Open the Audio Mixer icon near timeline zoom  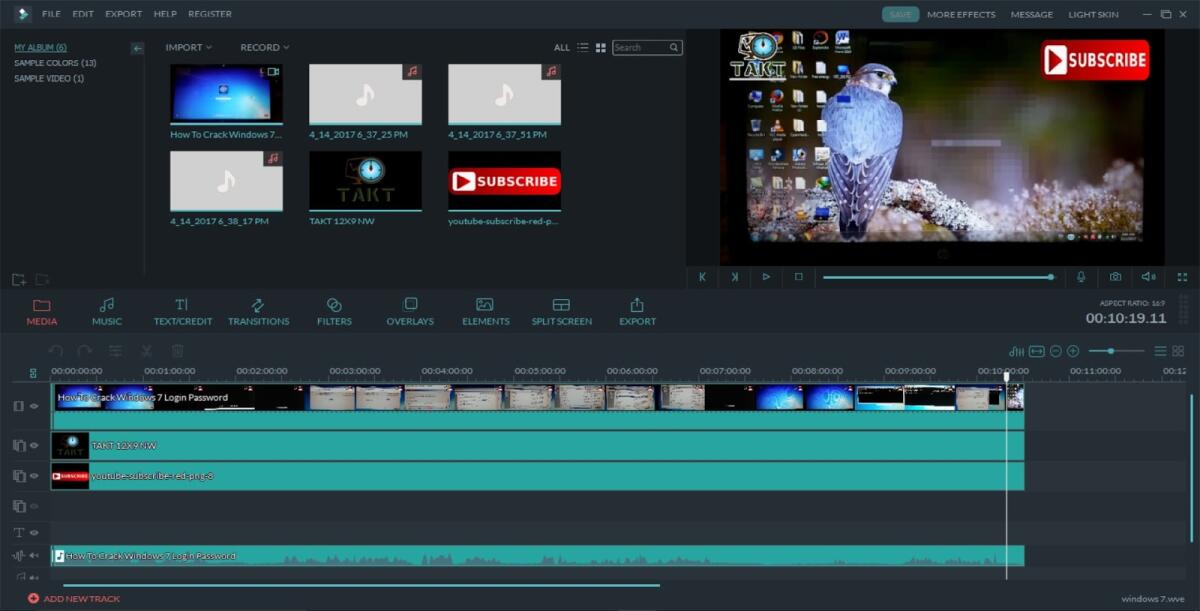tap(1017, 351)
